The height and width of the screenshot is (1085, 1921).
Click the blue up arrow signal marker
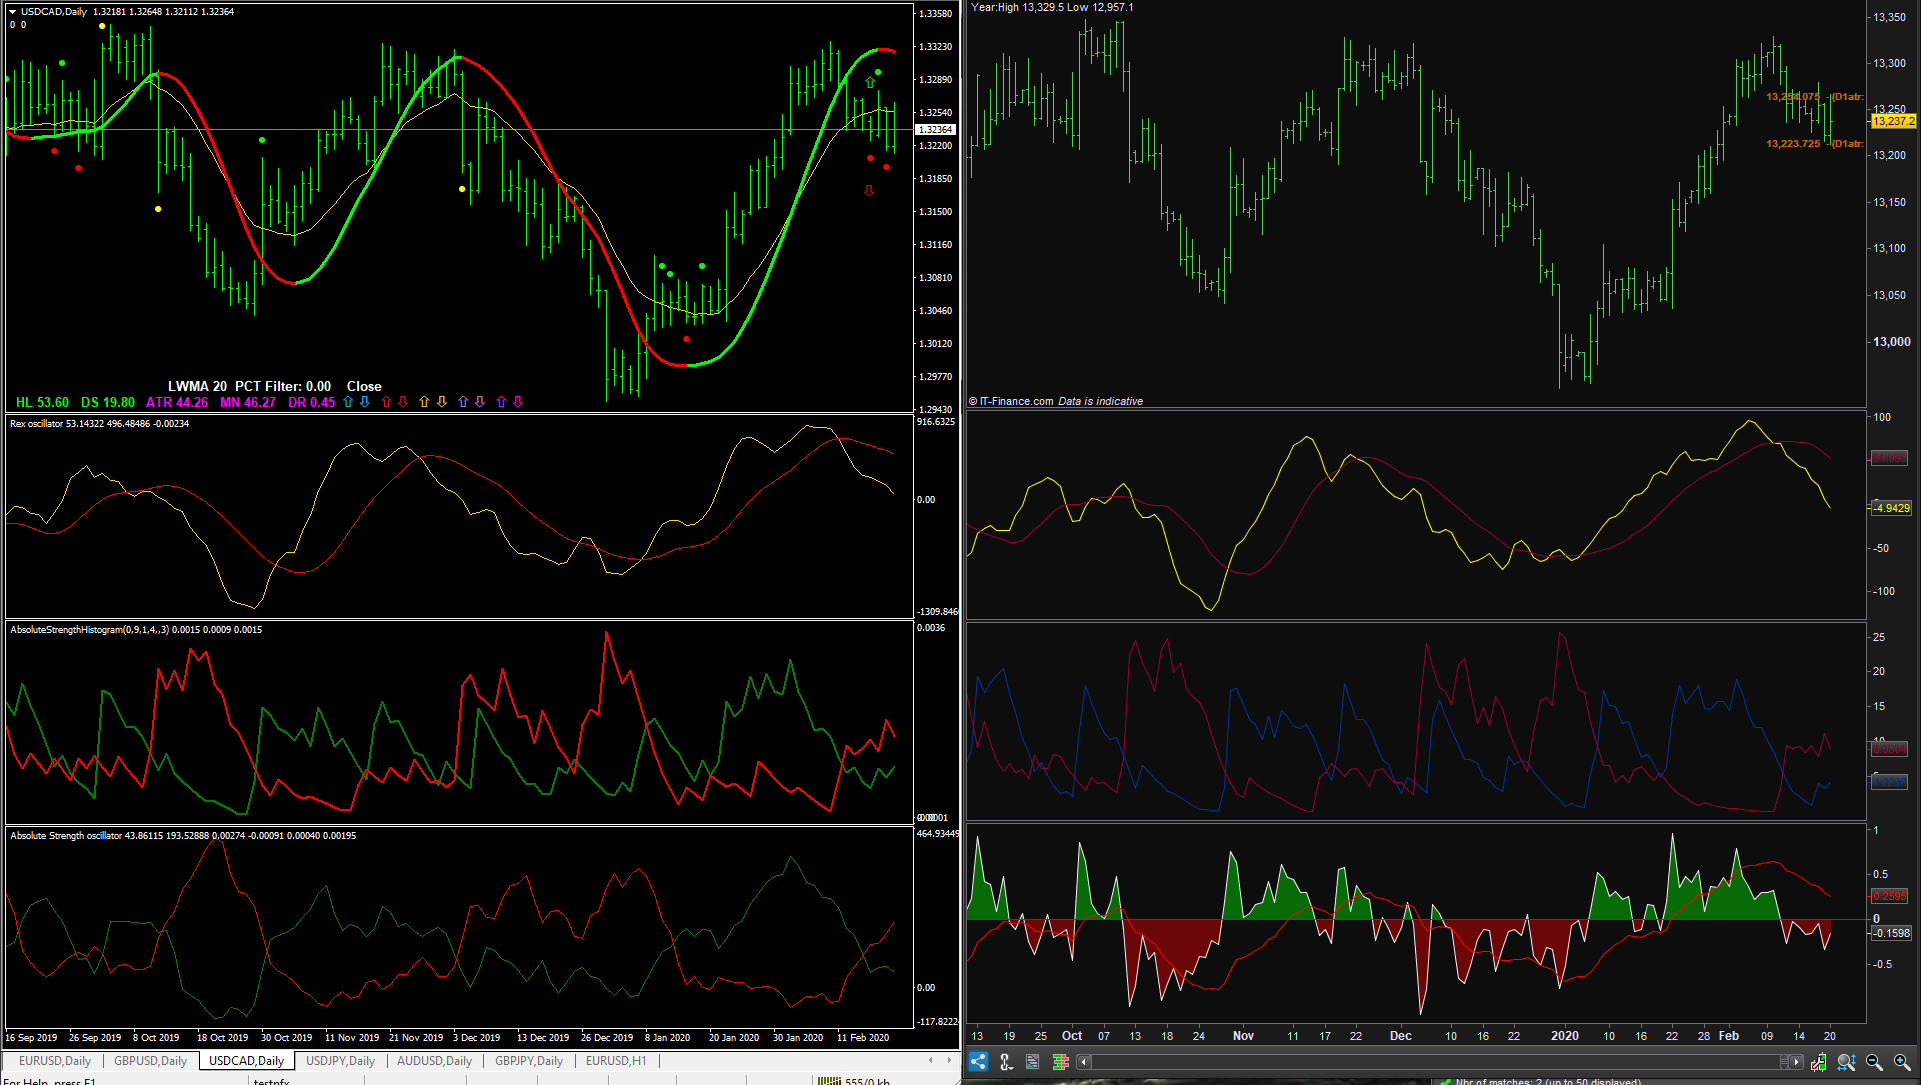(348, 402)
